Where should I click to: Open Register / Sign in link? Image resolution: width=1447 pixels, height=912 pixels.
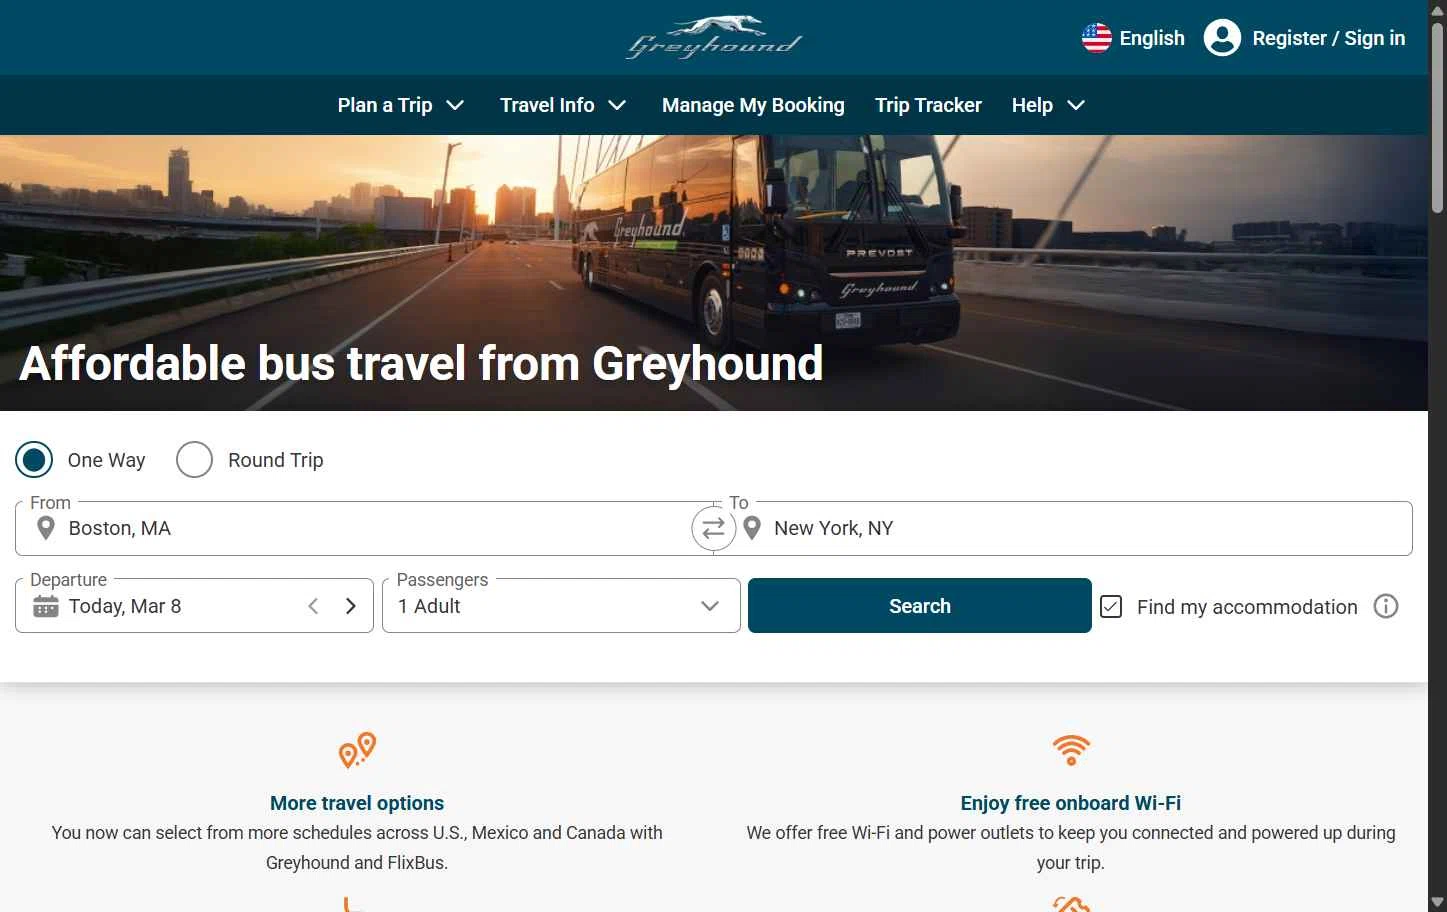1329,38
